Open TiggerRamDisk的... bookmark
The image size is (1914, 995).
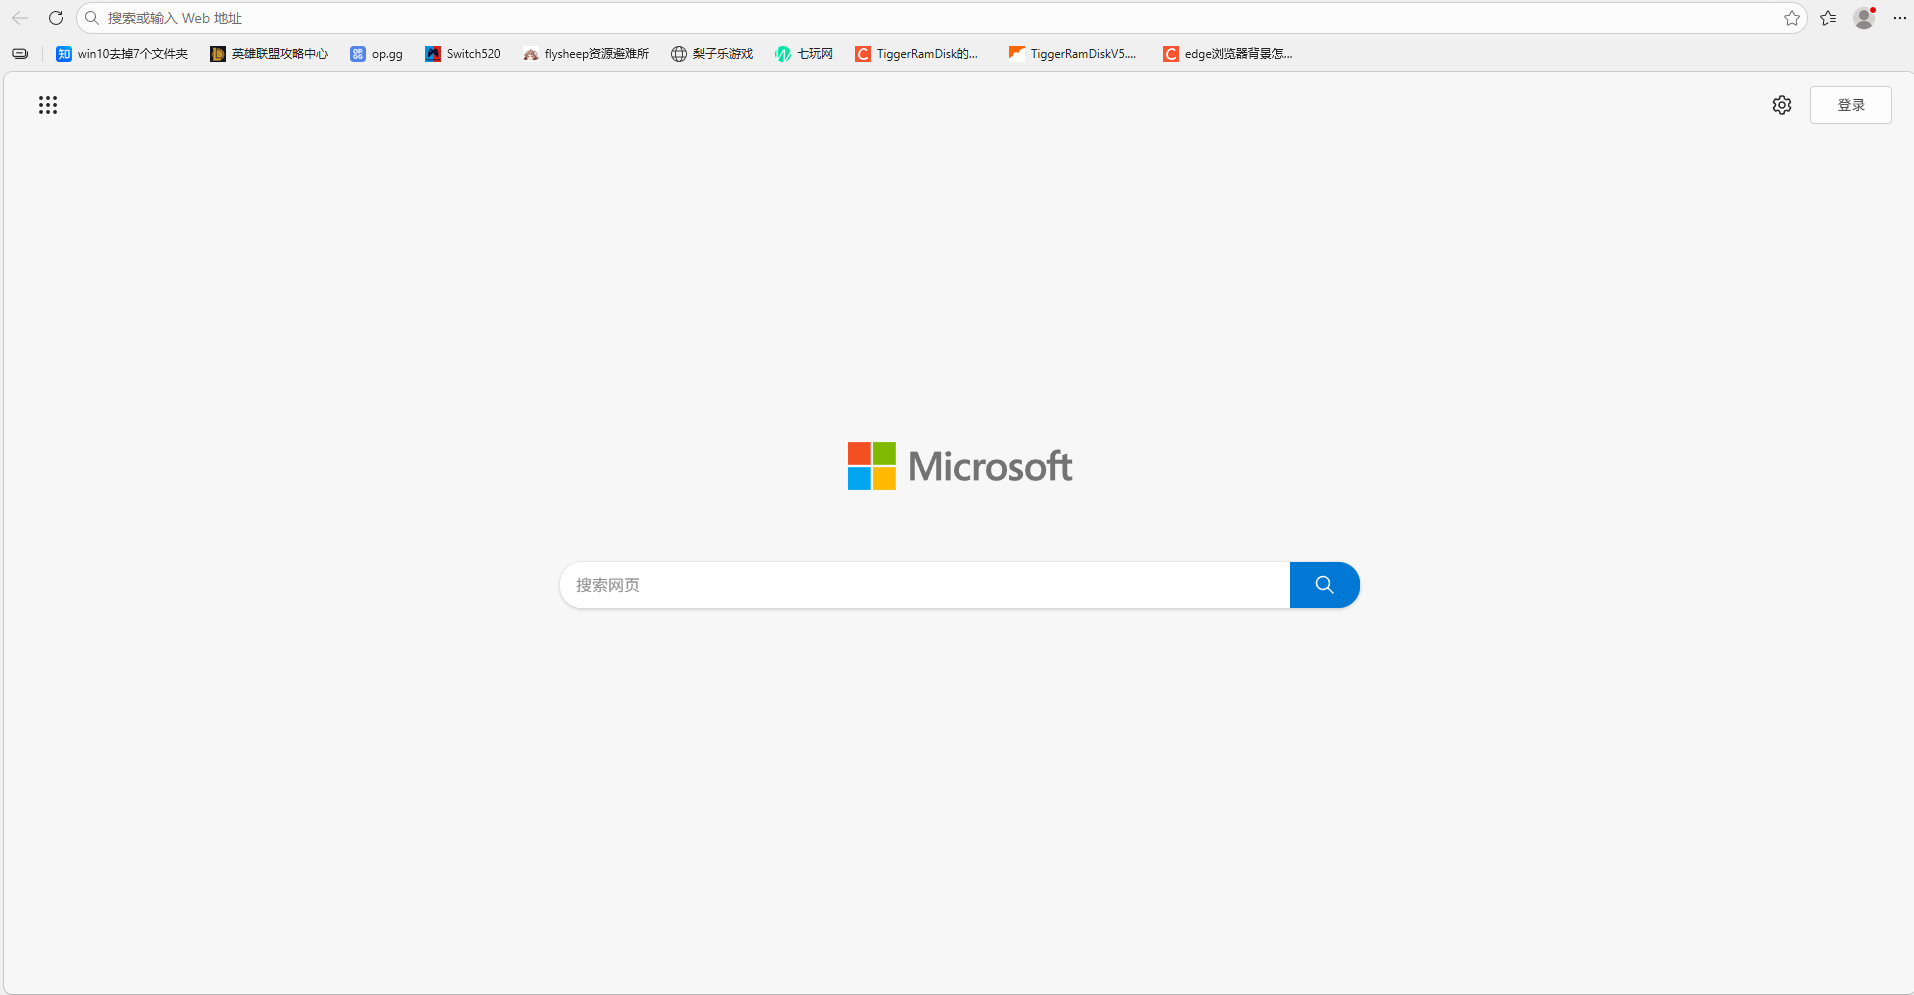(x=917, y=54)
